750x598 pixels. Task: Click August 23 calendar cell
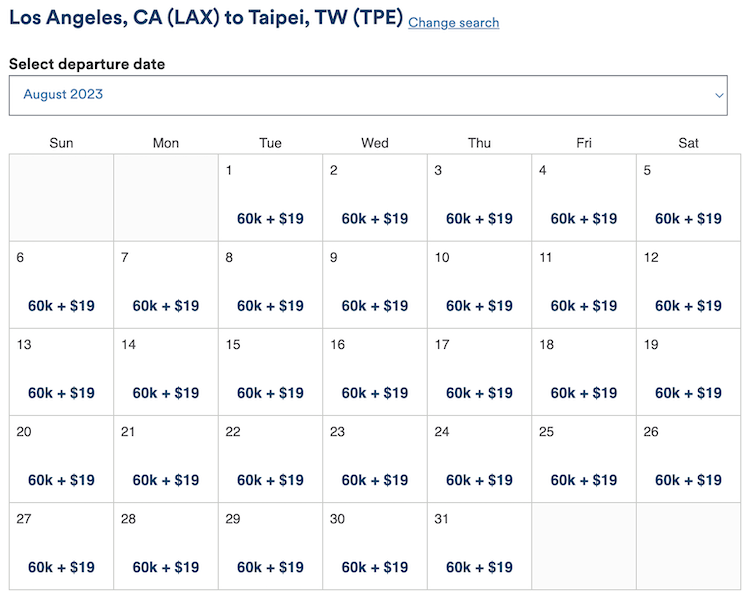[x=375, y=459]
